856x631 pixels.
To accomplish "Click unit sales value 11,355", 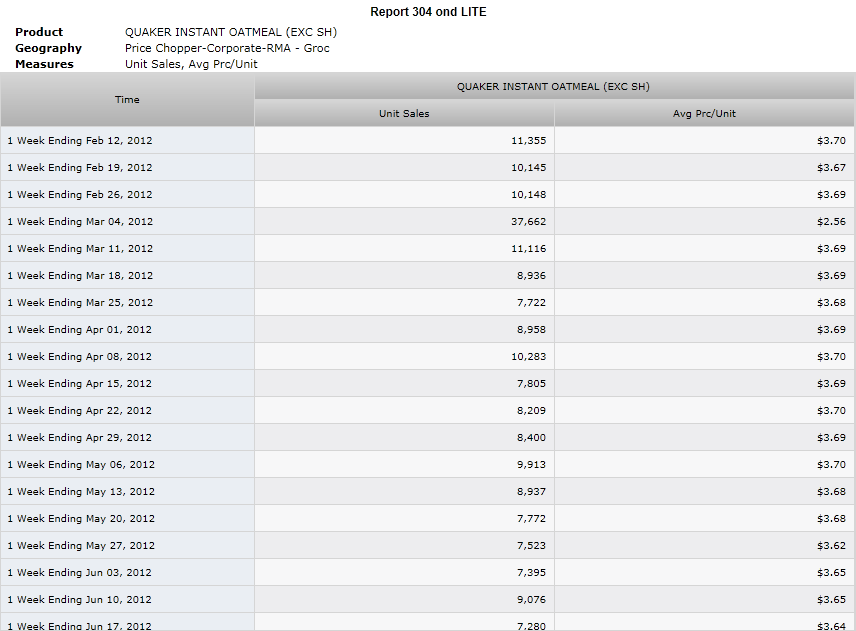I will tap(528, 140).
